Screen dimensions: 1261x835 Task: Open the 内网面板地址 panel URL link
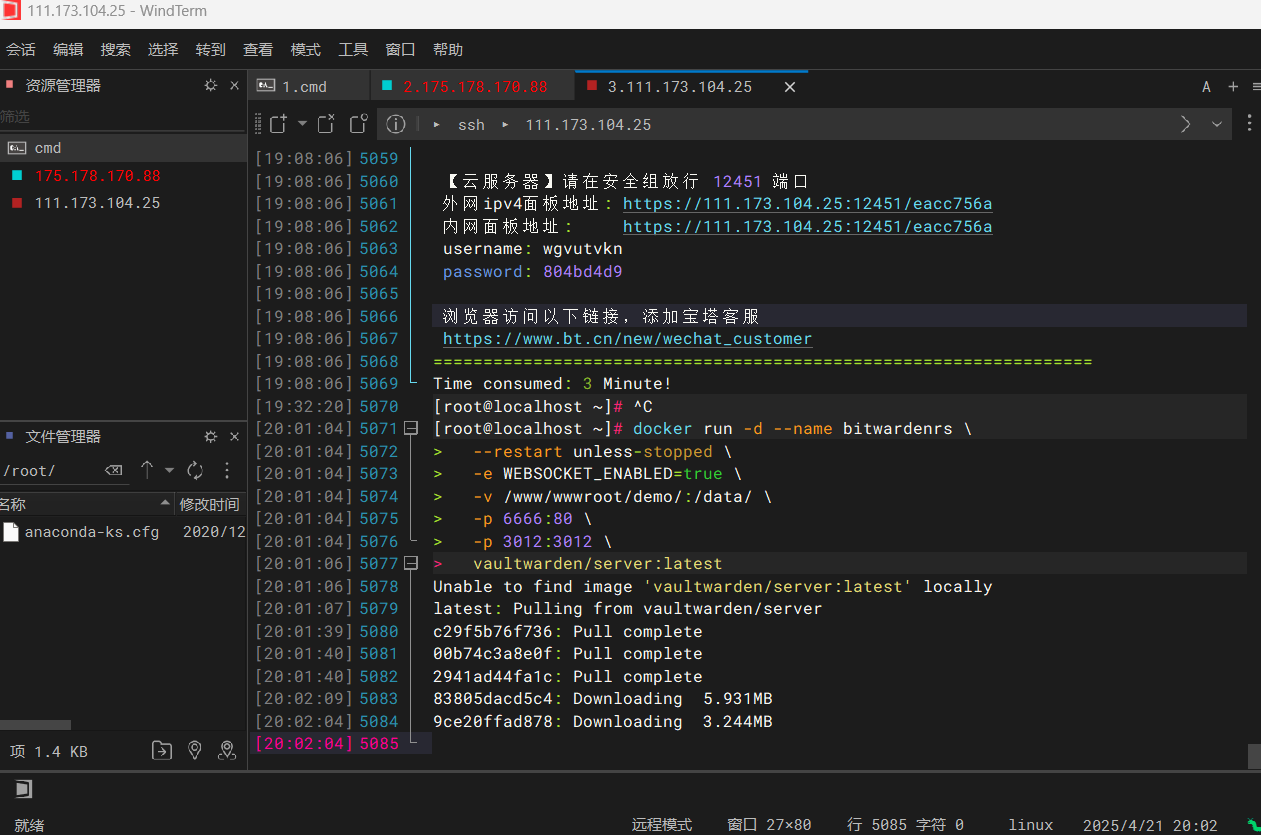(807, 227)
